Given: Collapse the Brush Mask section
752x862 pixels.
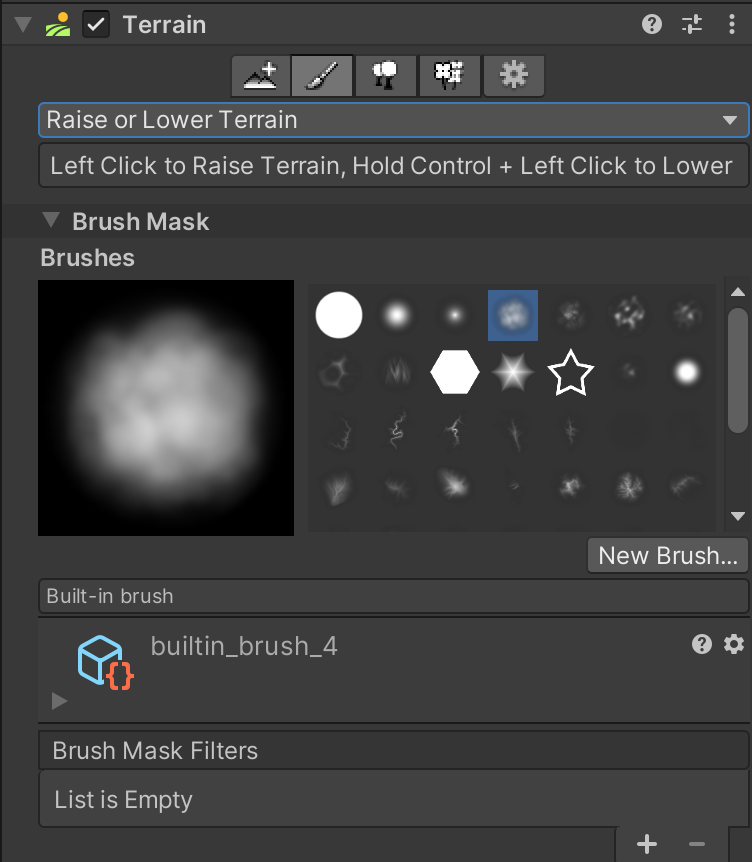Looking at the screenshot, I should coord(51,221).
